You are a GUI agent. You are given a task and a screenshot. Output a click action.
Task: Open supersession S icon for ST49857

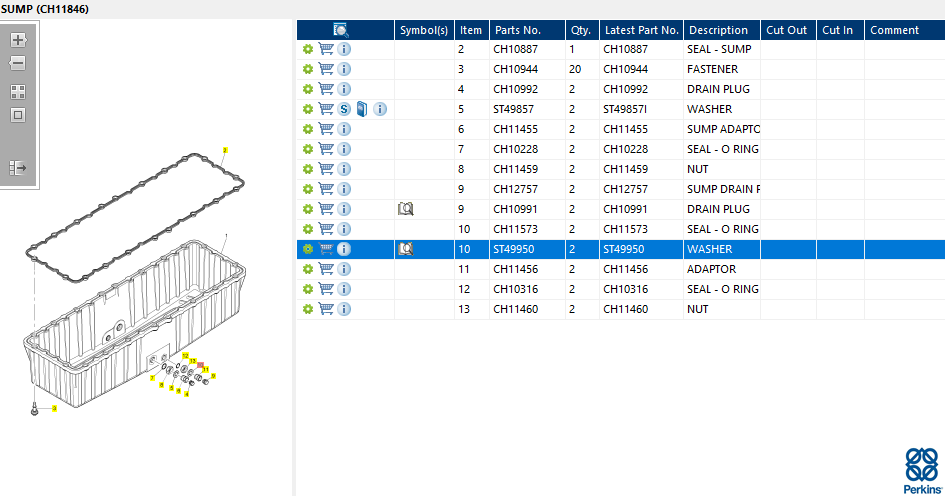(344, 108)
